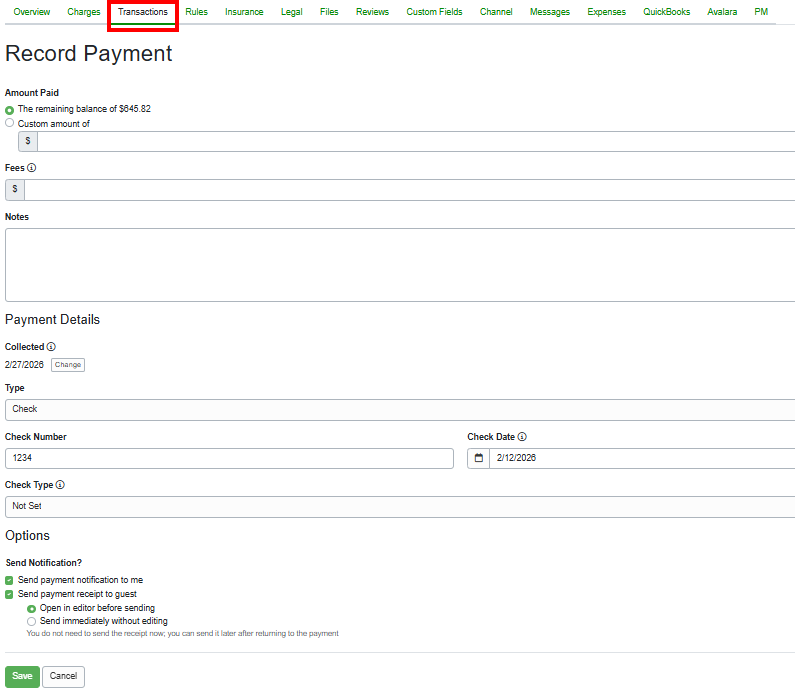Viewport: 795px width, 699px height.
Task: Toggle Send payment receipt to guest
Action: [9, 595]
